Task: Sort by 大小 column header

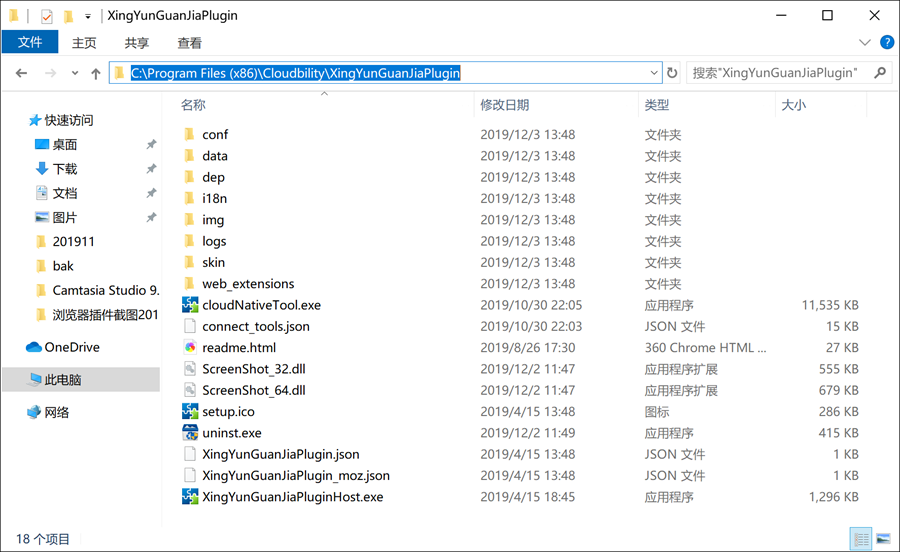Action: pyautogui.click(x=794, y=105)
